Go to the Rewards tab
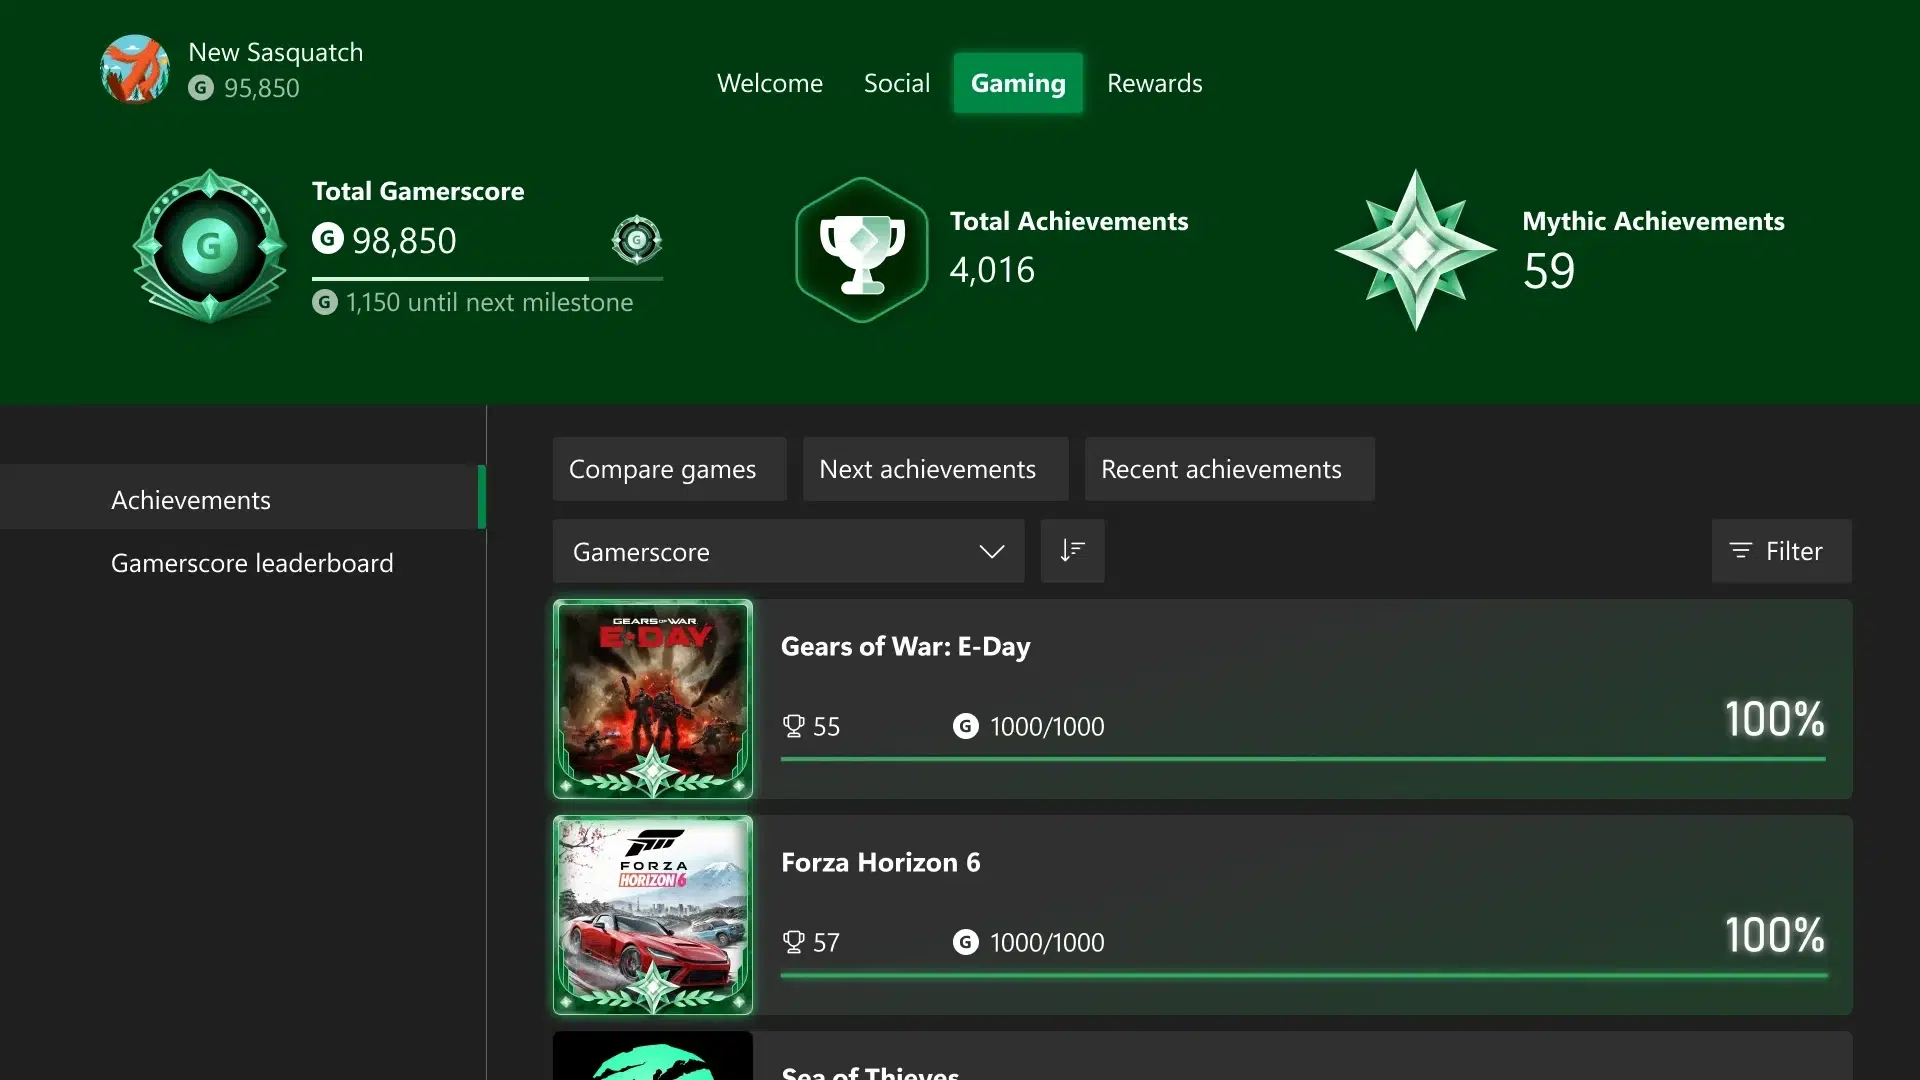This screenshot has height=1080, width=1920. [1155, 83]
